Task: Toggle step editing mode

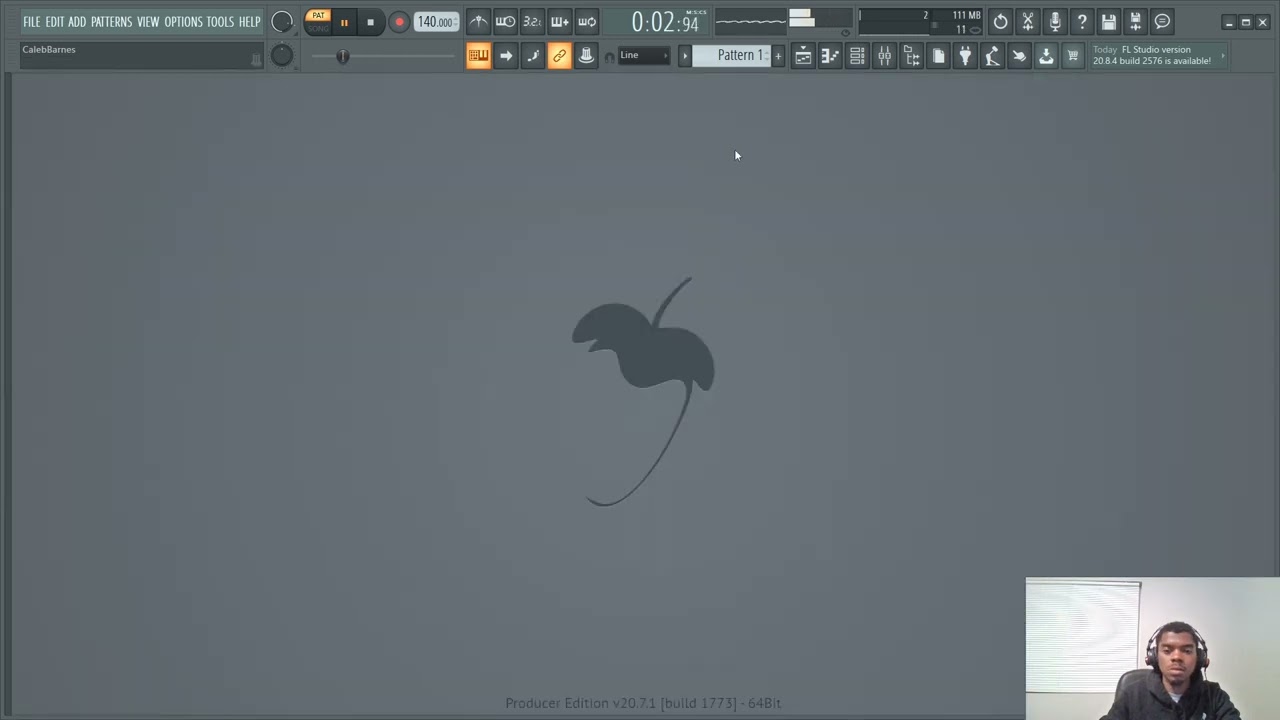Action: 532,56
